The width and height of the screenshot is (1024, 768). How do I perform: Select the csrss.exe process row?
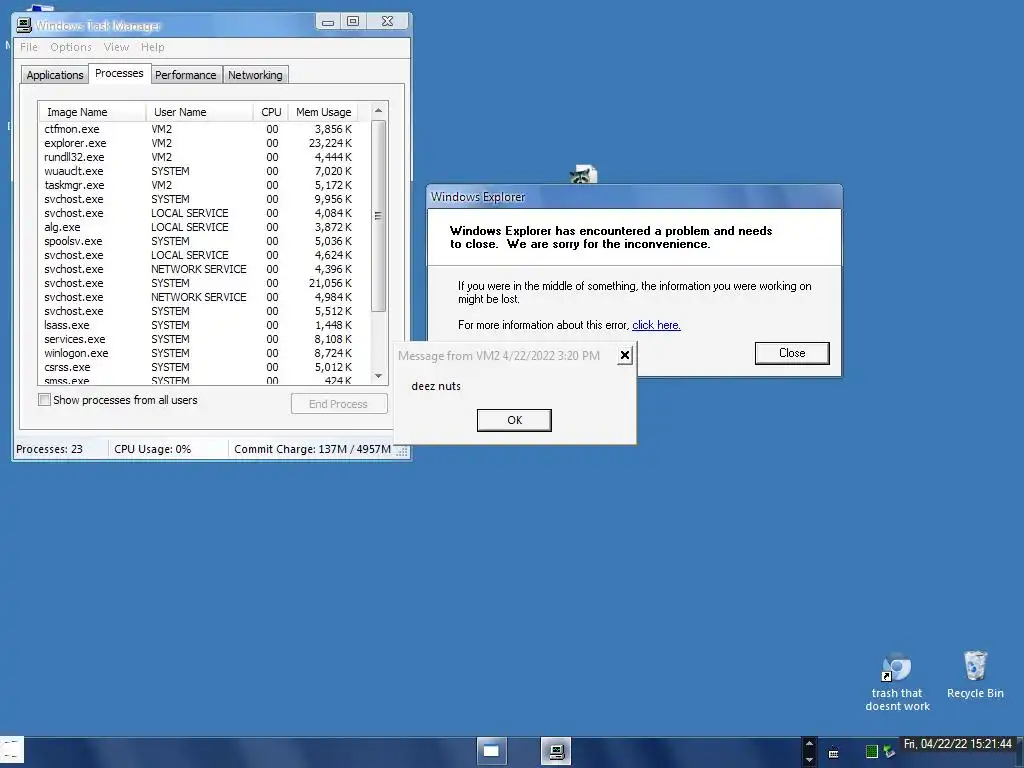click(x=204, y=367)
